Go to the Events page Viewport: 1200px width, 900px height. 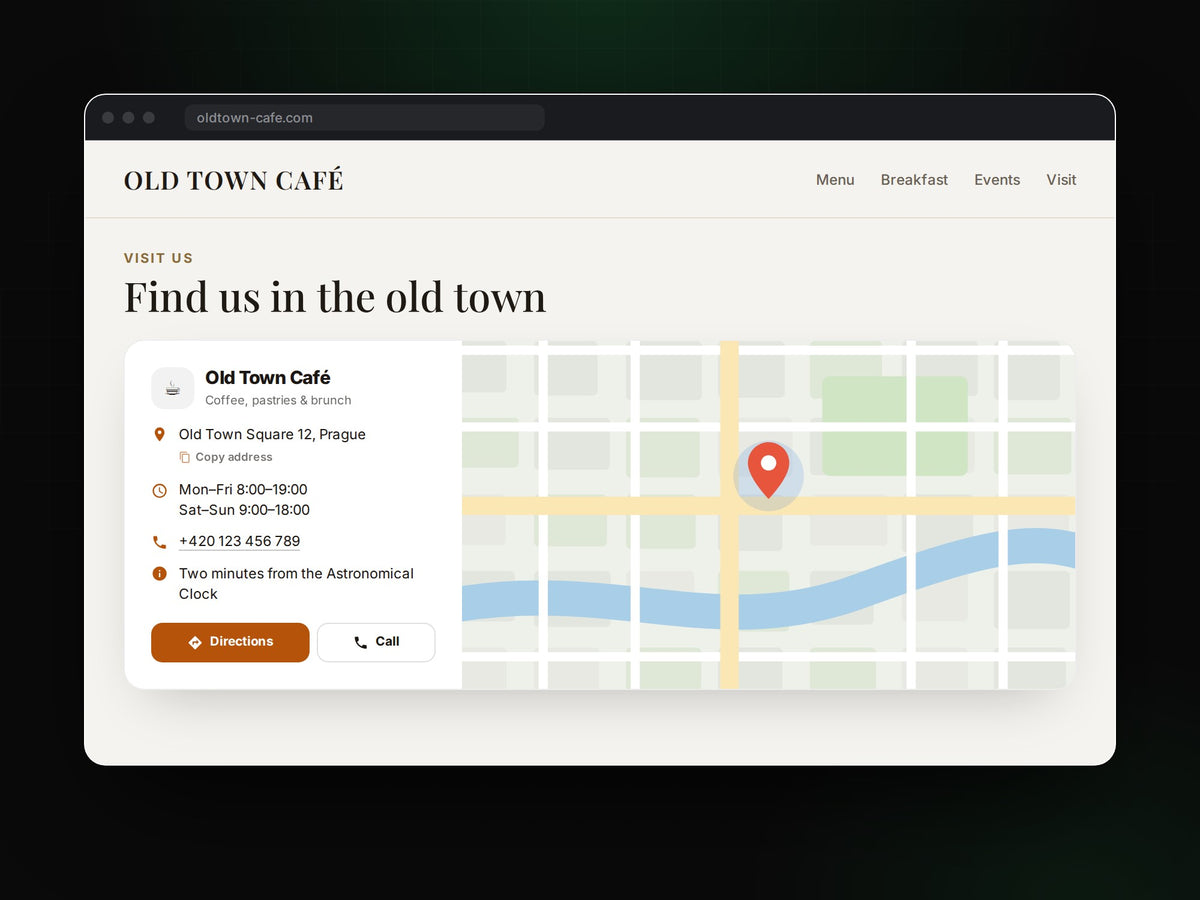coord(997,180)
